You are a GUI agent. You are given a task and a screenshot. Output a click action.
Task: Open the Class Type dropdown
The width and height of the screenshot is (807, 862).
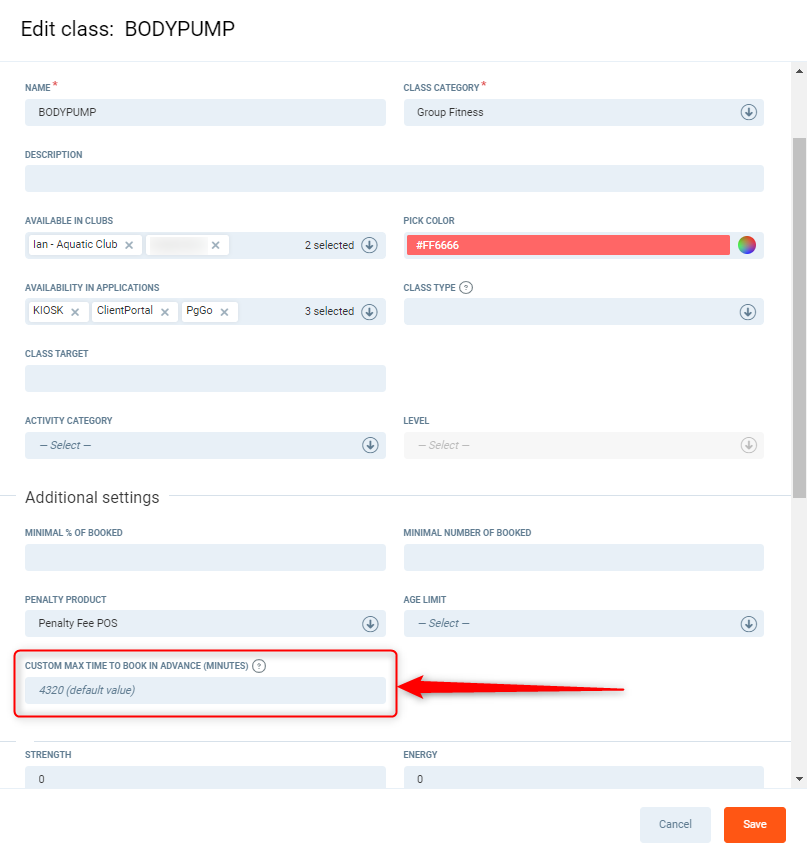(x=748, y=312)
